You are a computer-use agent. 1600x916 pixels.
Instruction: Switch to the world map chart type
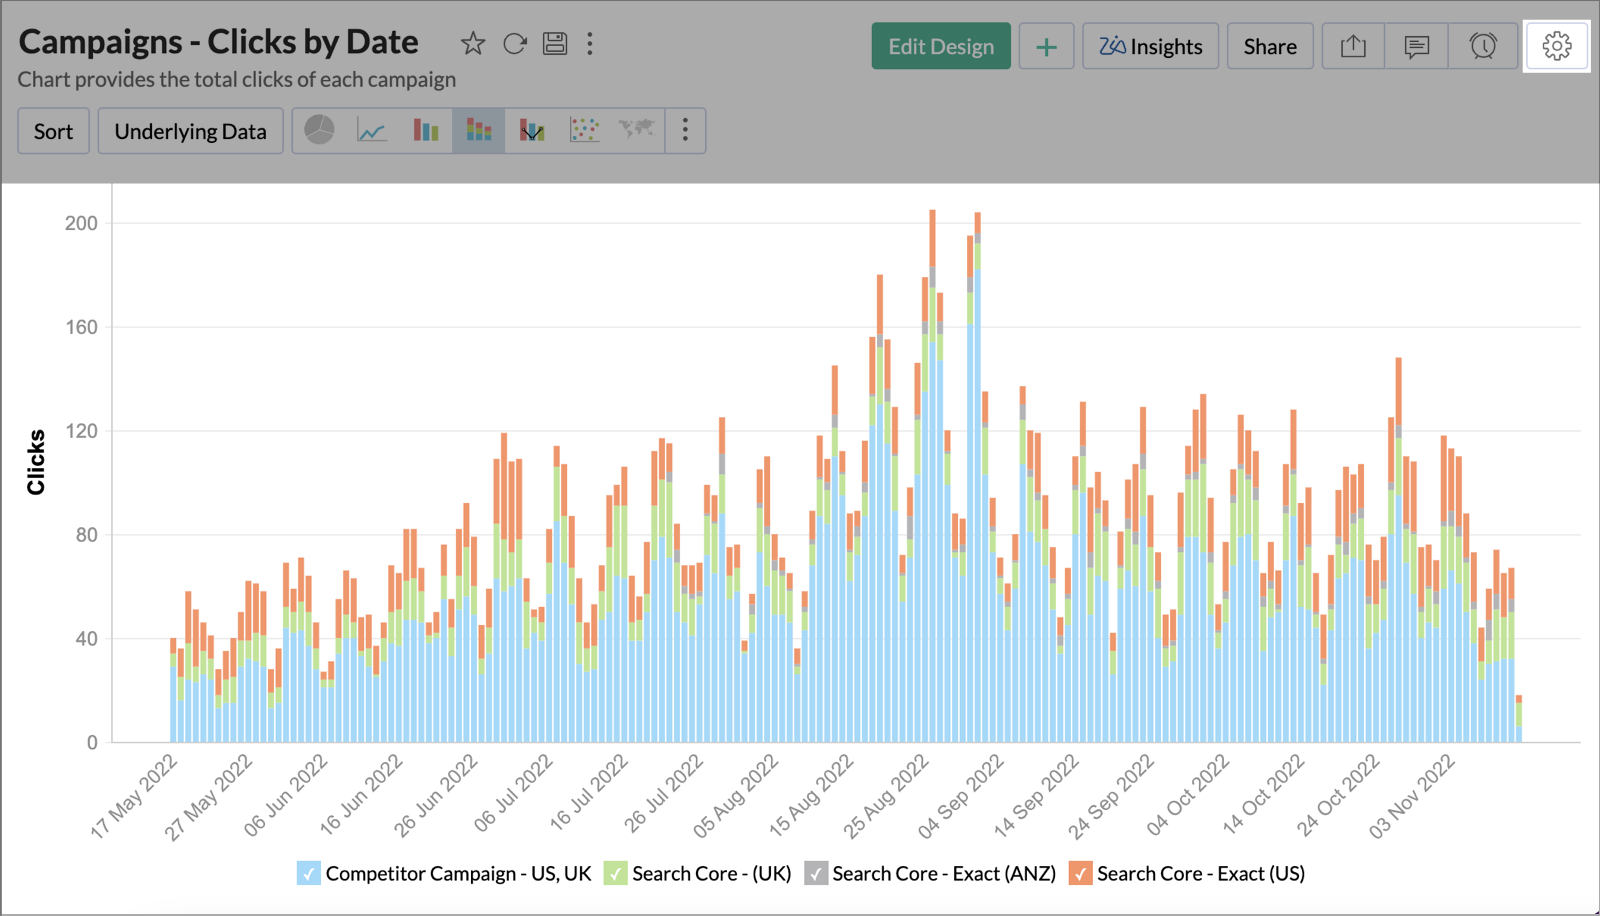coord(637,130)
